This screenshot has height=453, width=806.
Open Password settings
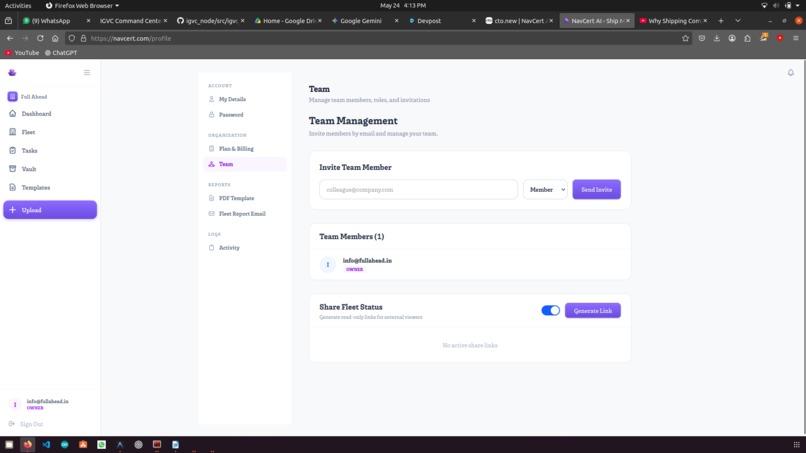[x=245, y=115]
